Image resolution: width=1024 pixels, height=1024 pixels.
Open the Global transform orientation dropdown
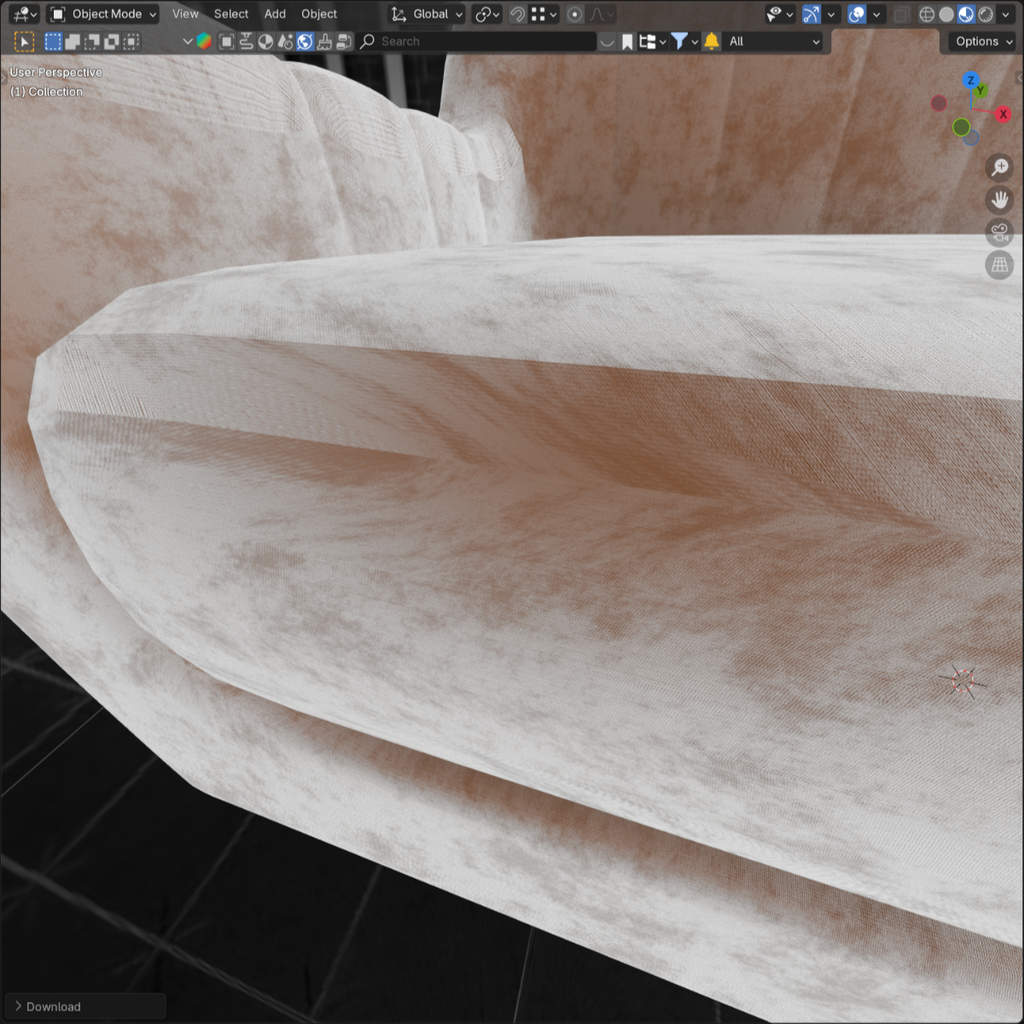tap(425, 14)
